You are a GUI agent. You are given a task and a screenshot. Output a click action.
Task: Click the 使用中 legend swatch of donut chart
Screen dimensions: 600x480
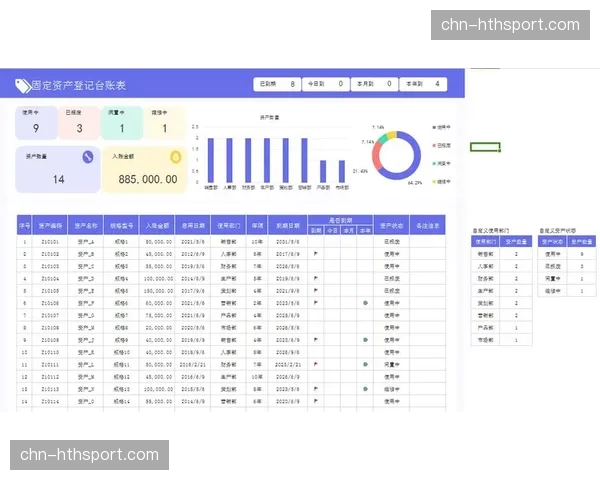tap(434, 128)
